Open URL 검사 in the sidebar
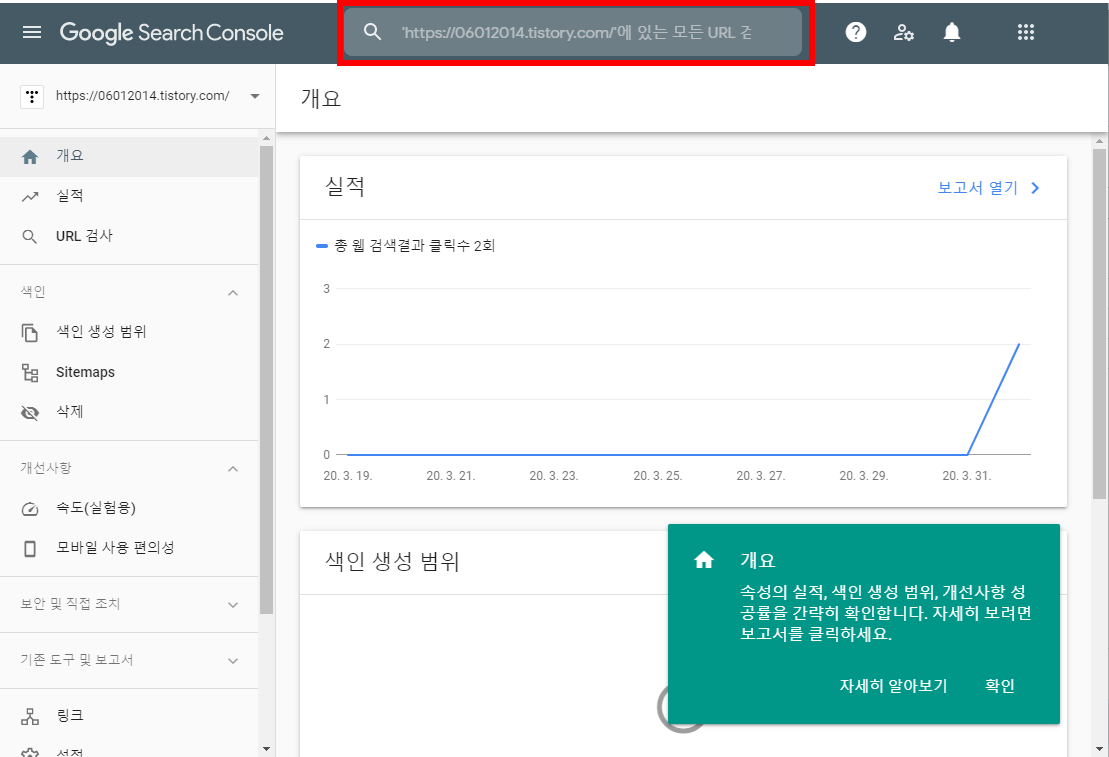Screen dimensions: 1109x757 point(129,236)
